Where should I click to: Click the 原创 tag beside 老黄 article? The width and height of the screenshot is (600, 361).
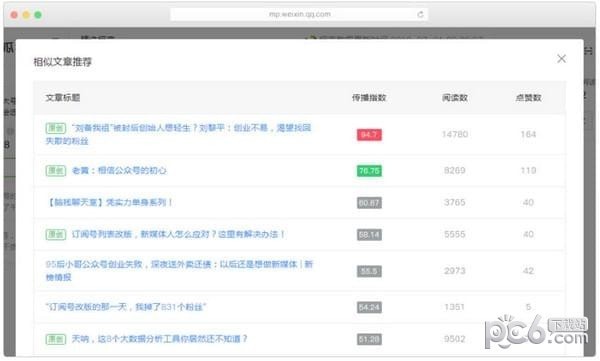(56, 170)
